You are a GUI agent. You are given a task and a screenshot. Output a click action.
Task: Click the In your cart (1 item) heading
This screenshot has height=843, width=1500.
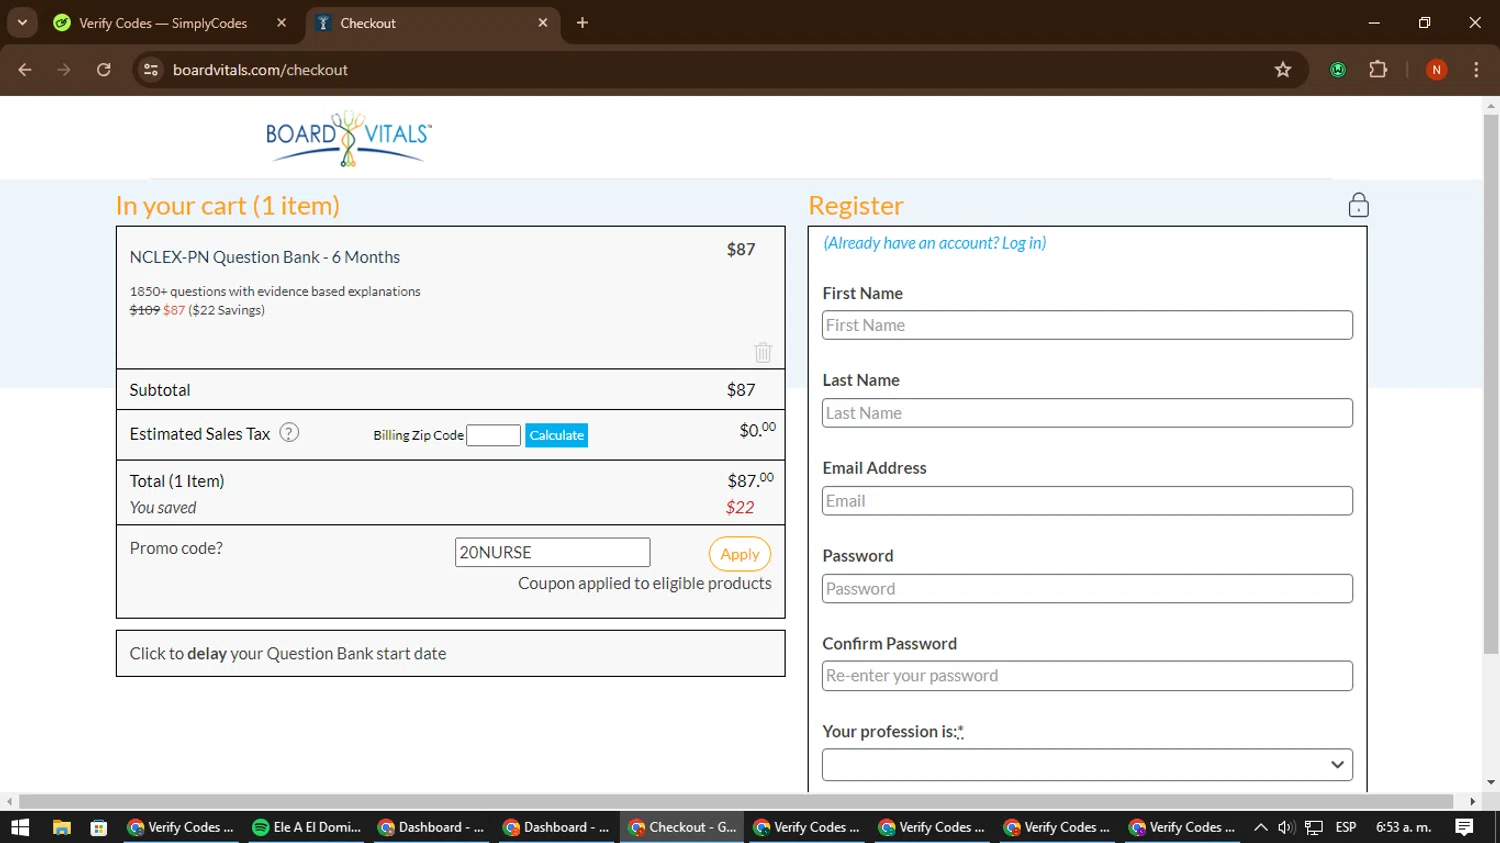click(x=228, y=205)
